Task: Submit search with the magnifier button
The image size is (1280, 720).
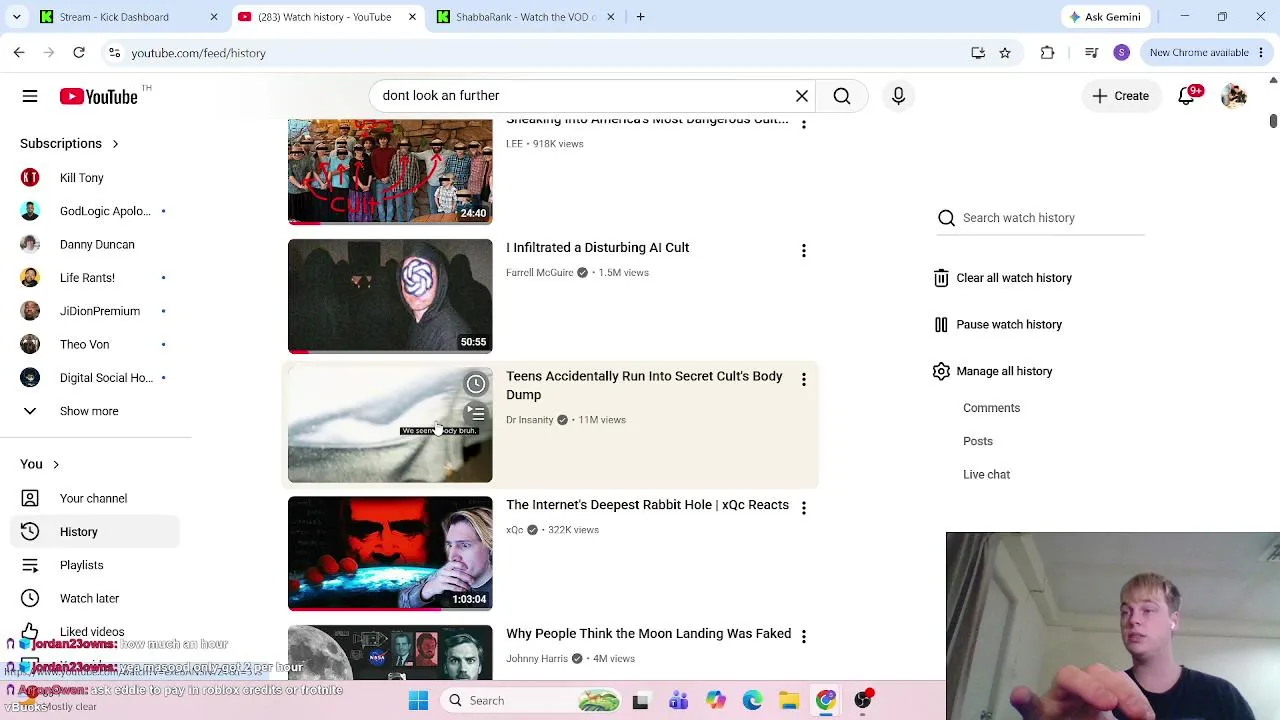Action: 842,96
